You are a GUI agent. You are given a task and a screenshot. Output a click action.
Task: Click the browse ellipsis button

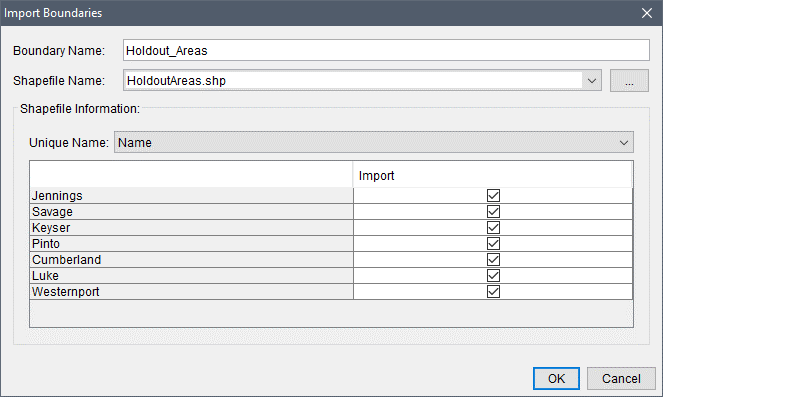coord(629,81)
